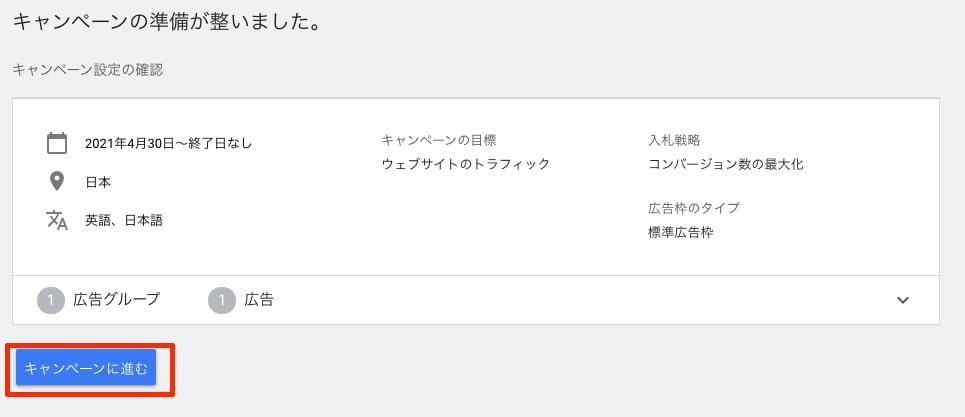Image resolution: width=965 pixels, height=417 pixels.
Task: Select the 広告グループ label
Action: (116, 299)
